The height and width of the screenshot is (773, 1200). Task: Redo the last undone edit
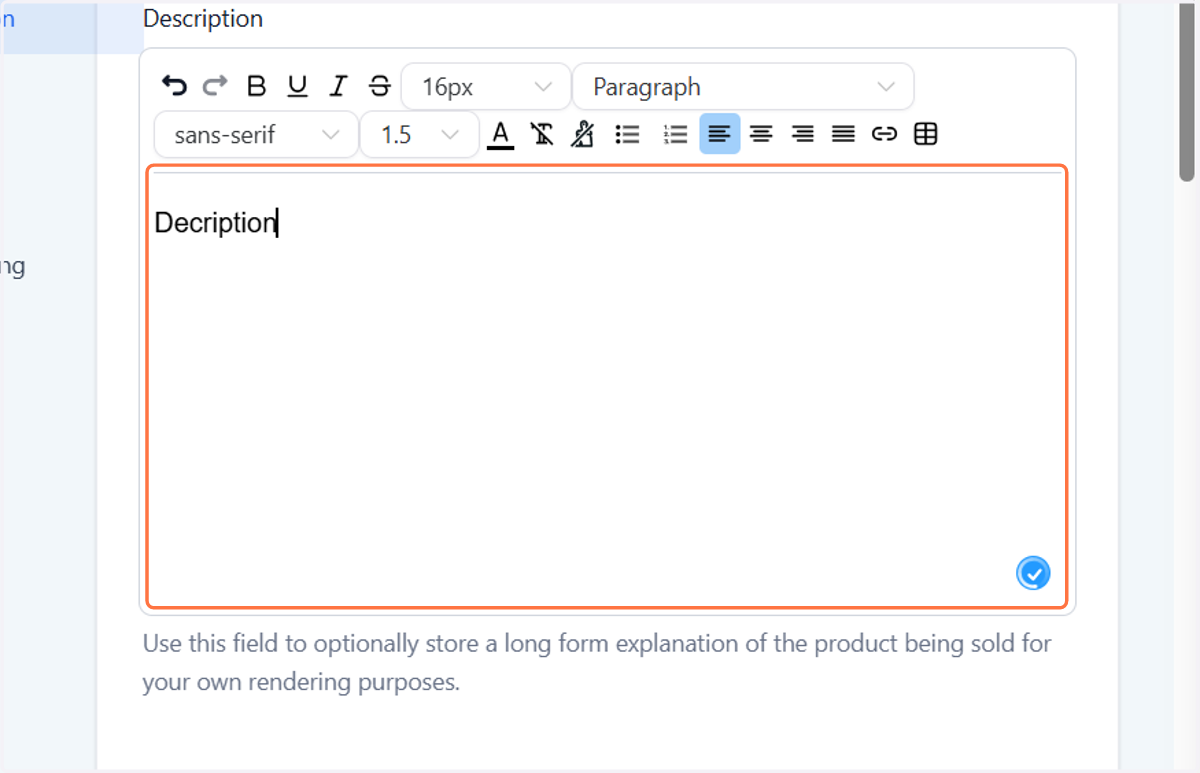pos(215,86)
